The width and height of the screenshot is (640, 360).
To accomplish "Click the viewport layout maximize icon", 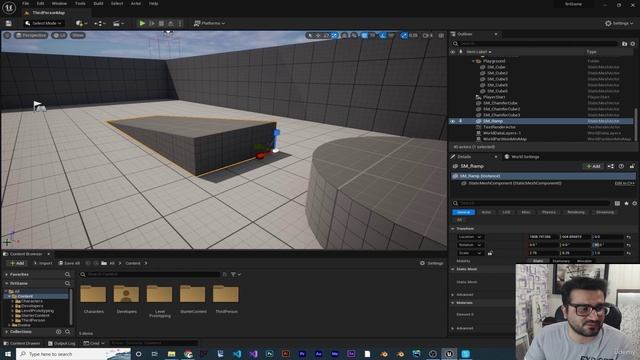I will [441, 36].
